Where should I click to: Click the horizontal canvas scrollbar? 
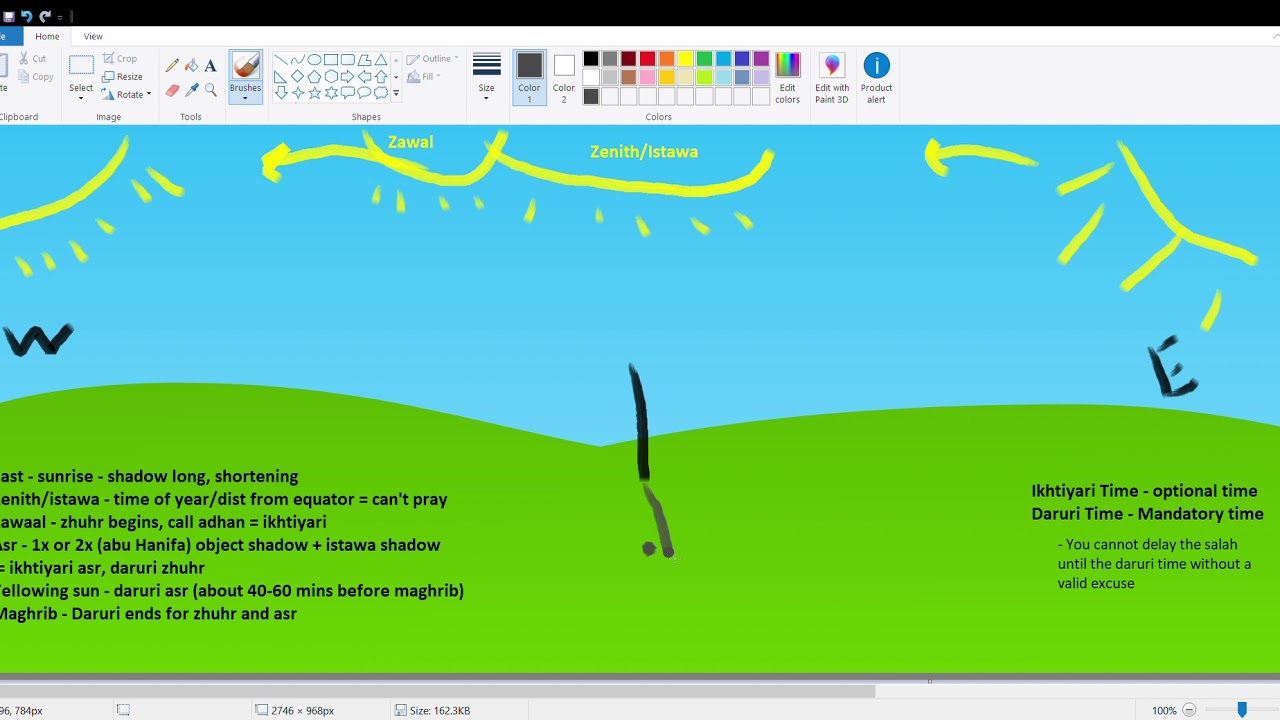(437, 690)
